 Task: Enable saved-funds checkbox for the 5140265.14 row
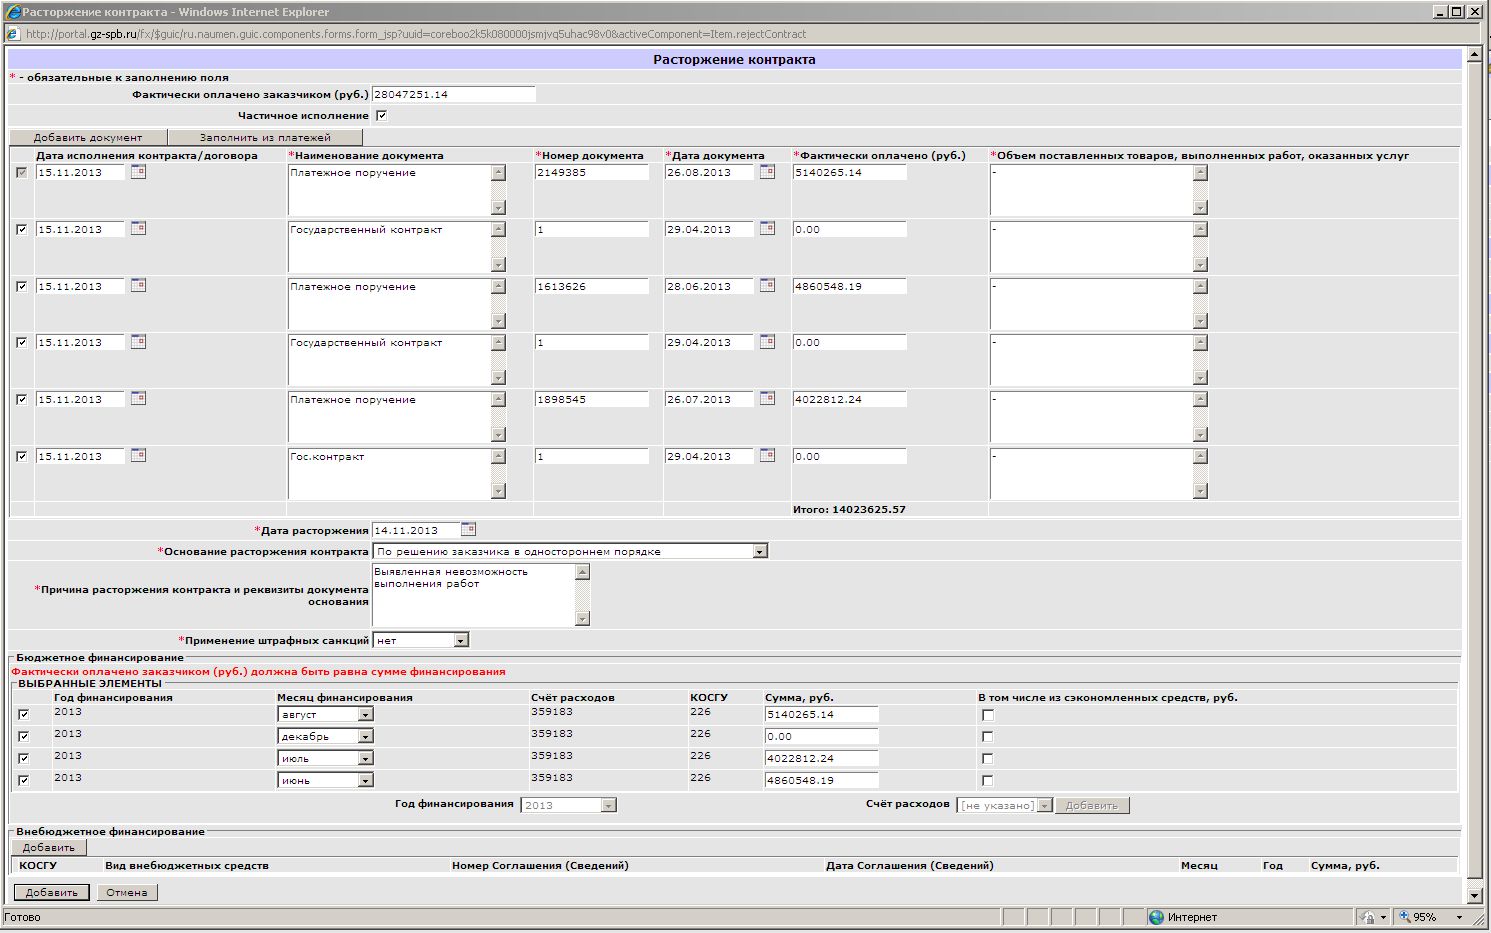point(988,715)
